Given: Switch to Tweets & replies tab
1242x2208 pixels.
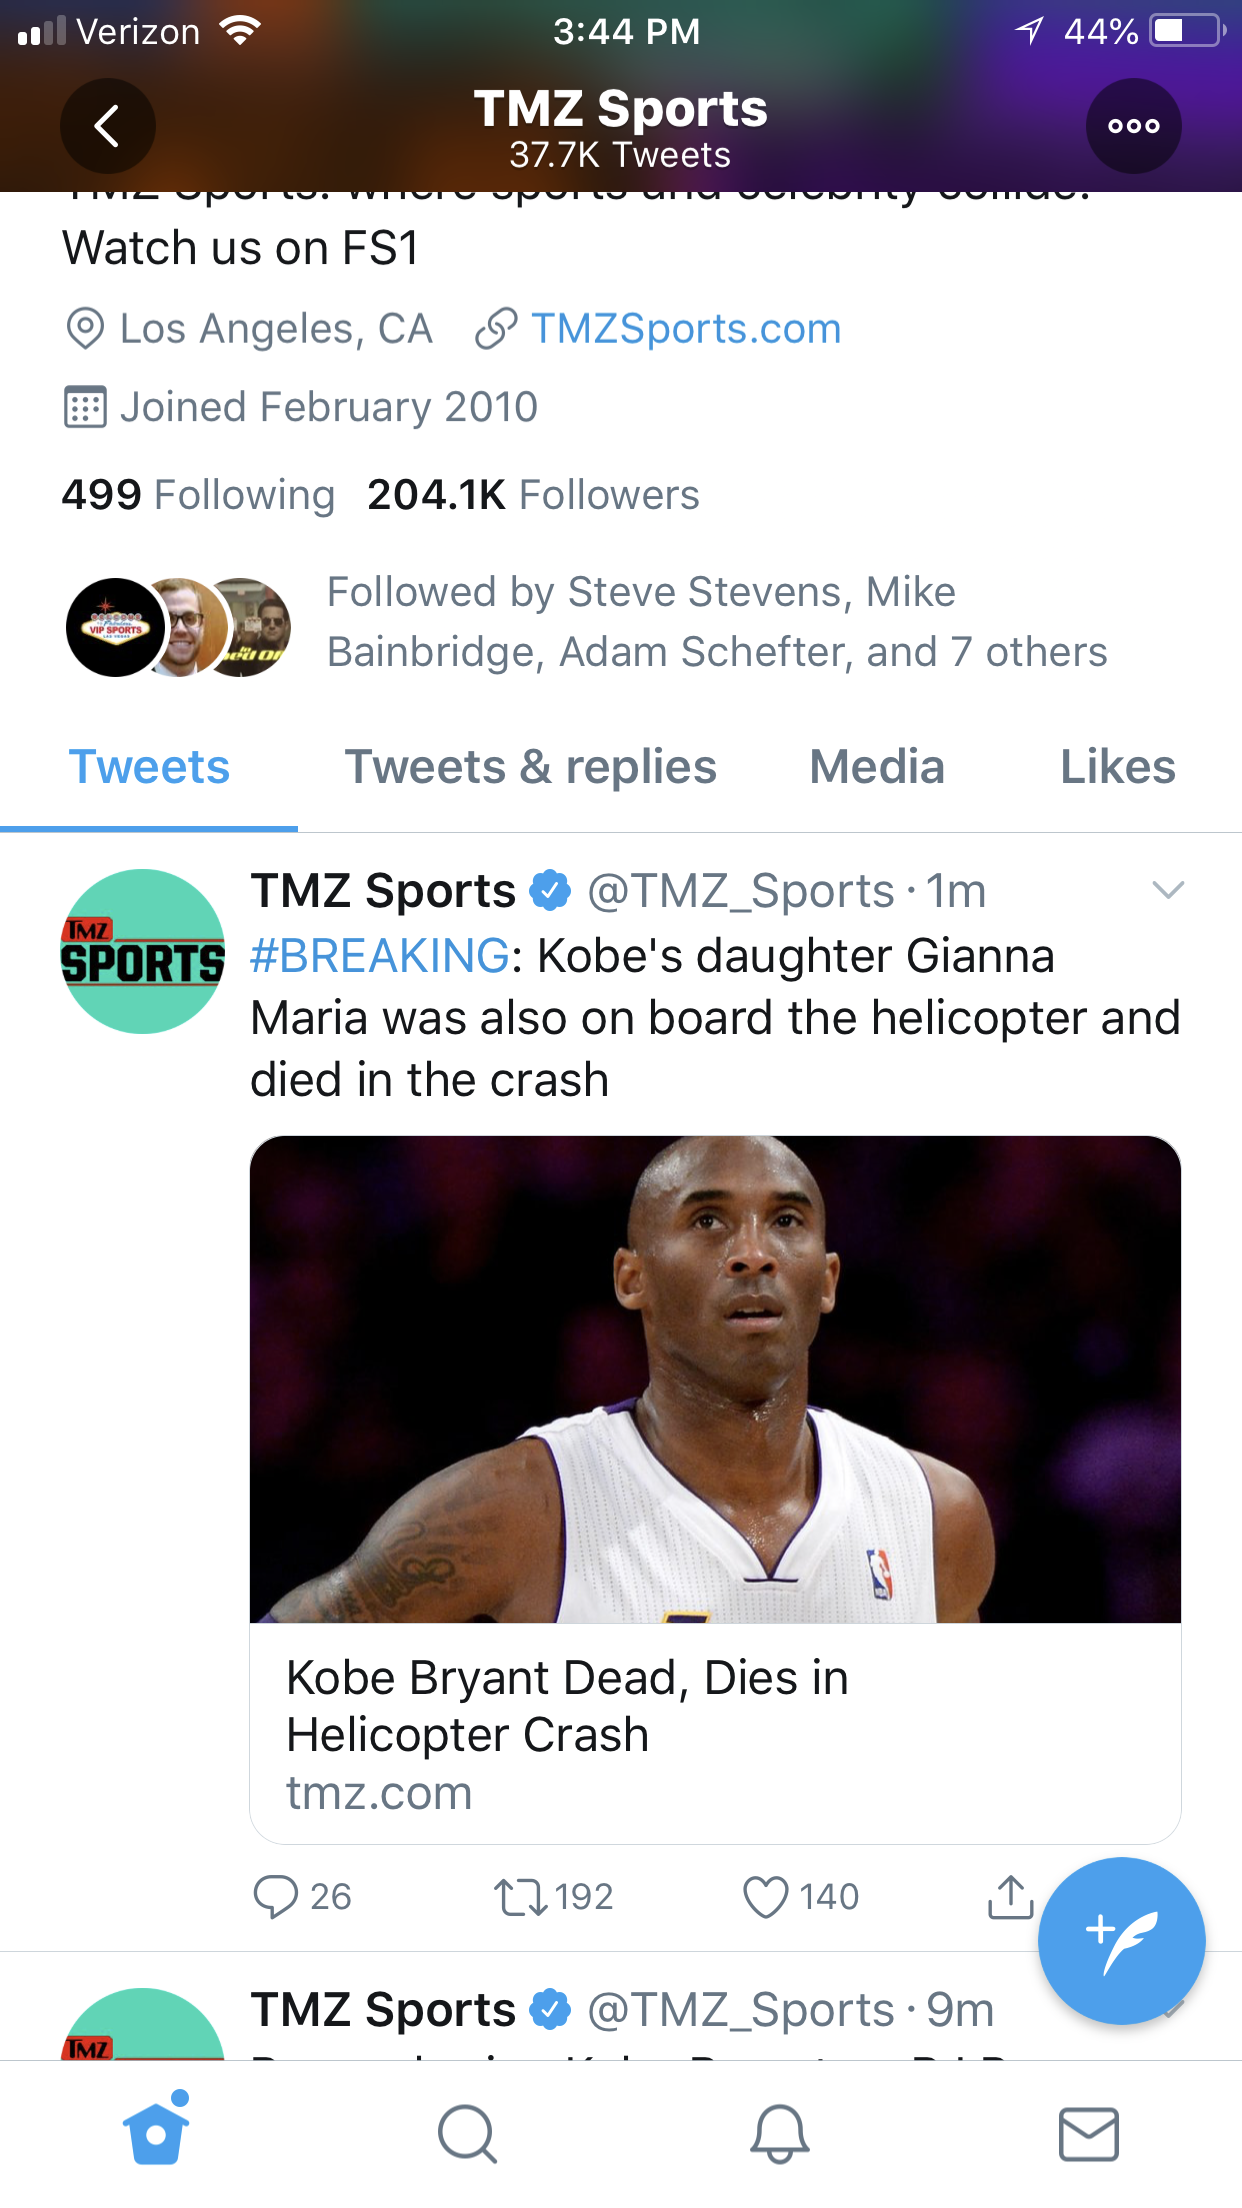Looking at the screenshot, I should [530, 768].
